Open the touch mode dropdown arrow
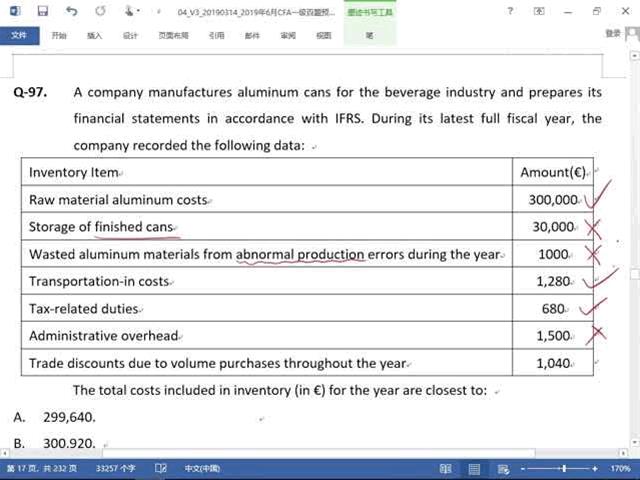Image resolution: width=640 pixels, height=480 pixels. (138, 11)
